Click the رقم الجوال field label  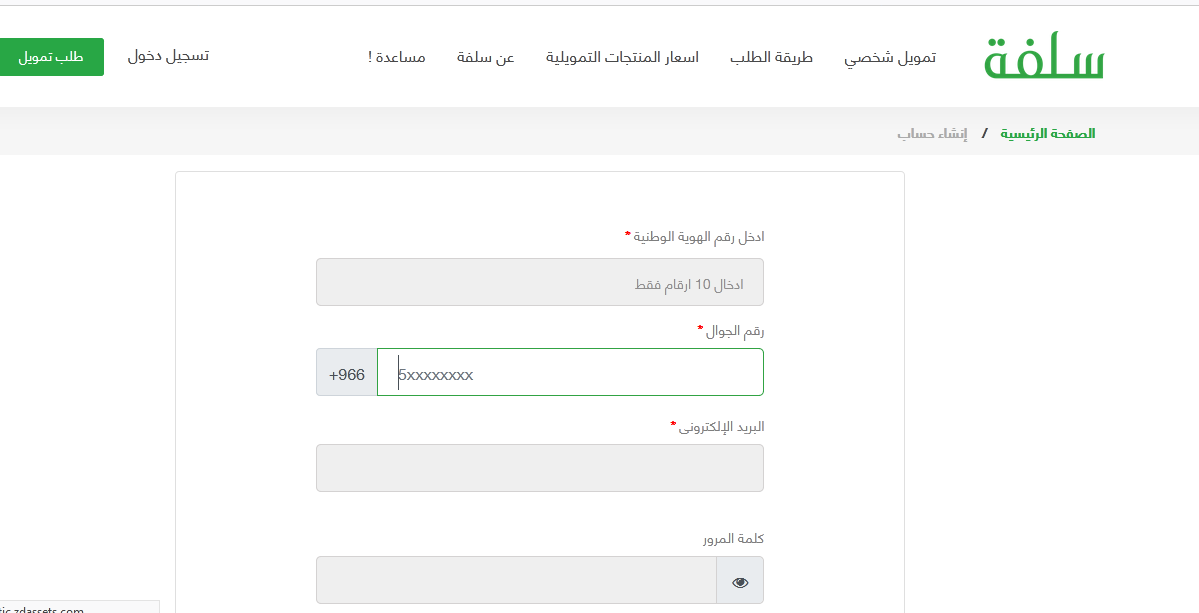[731, 331]
